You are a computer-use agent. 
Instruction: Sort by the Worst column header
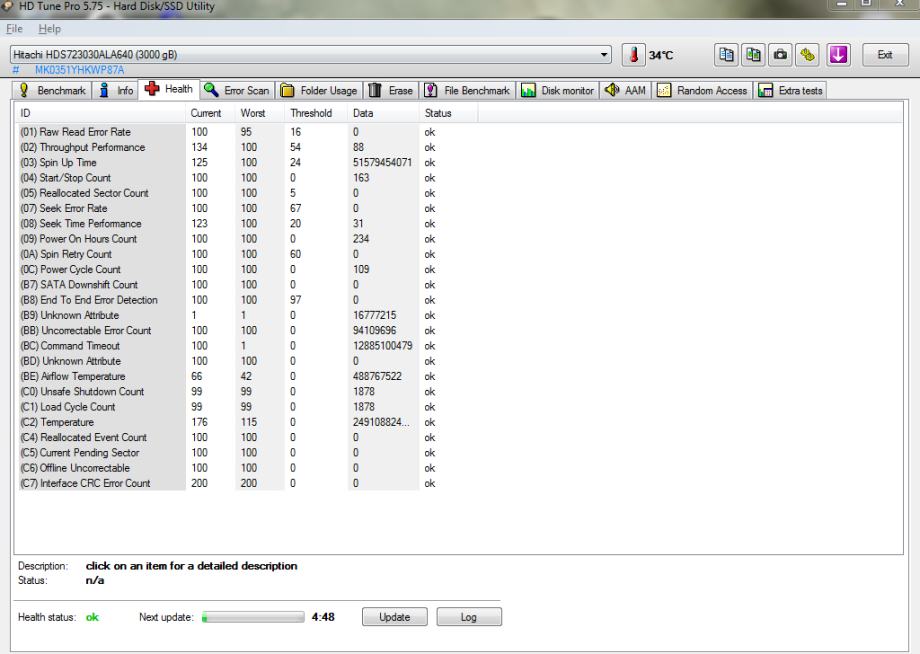(x=260, y=113)
